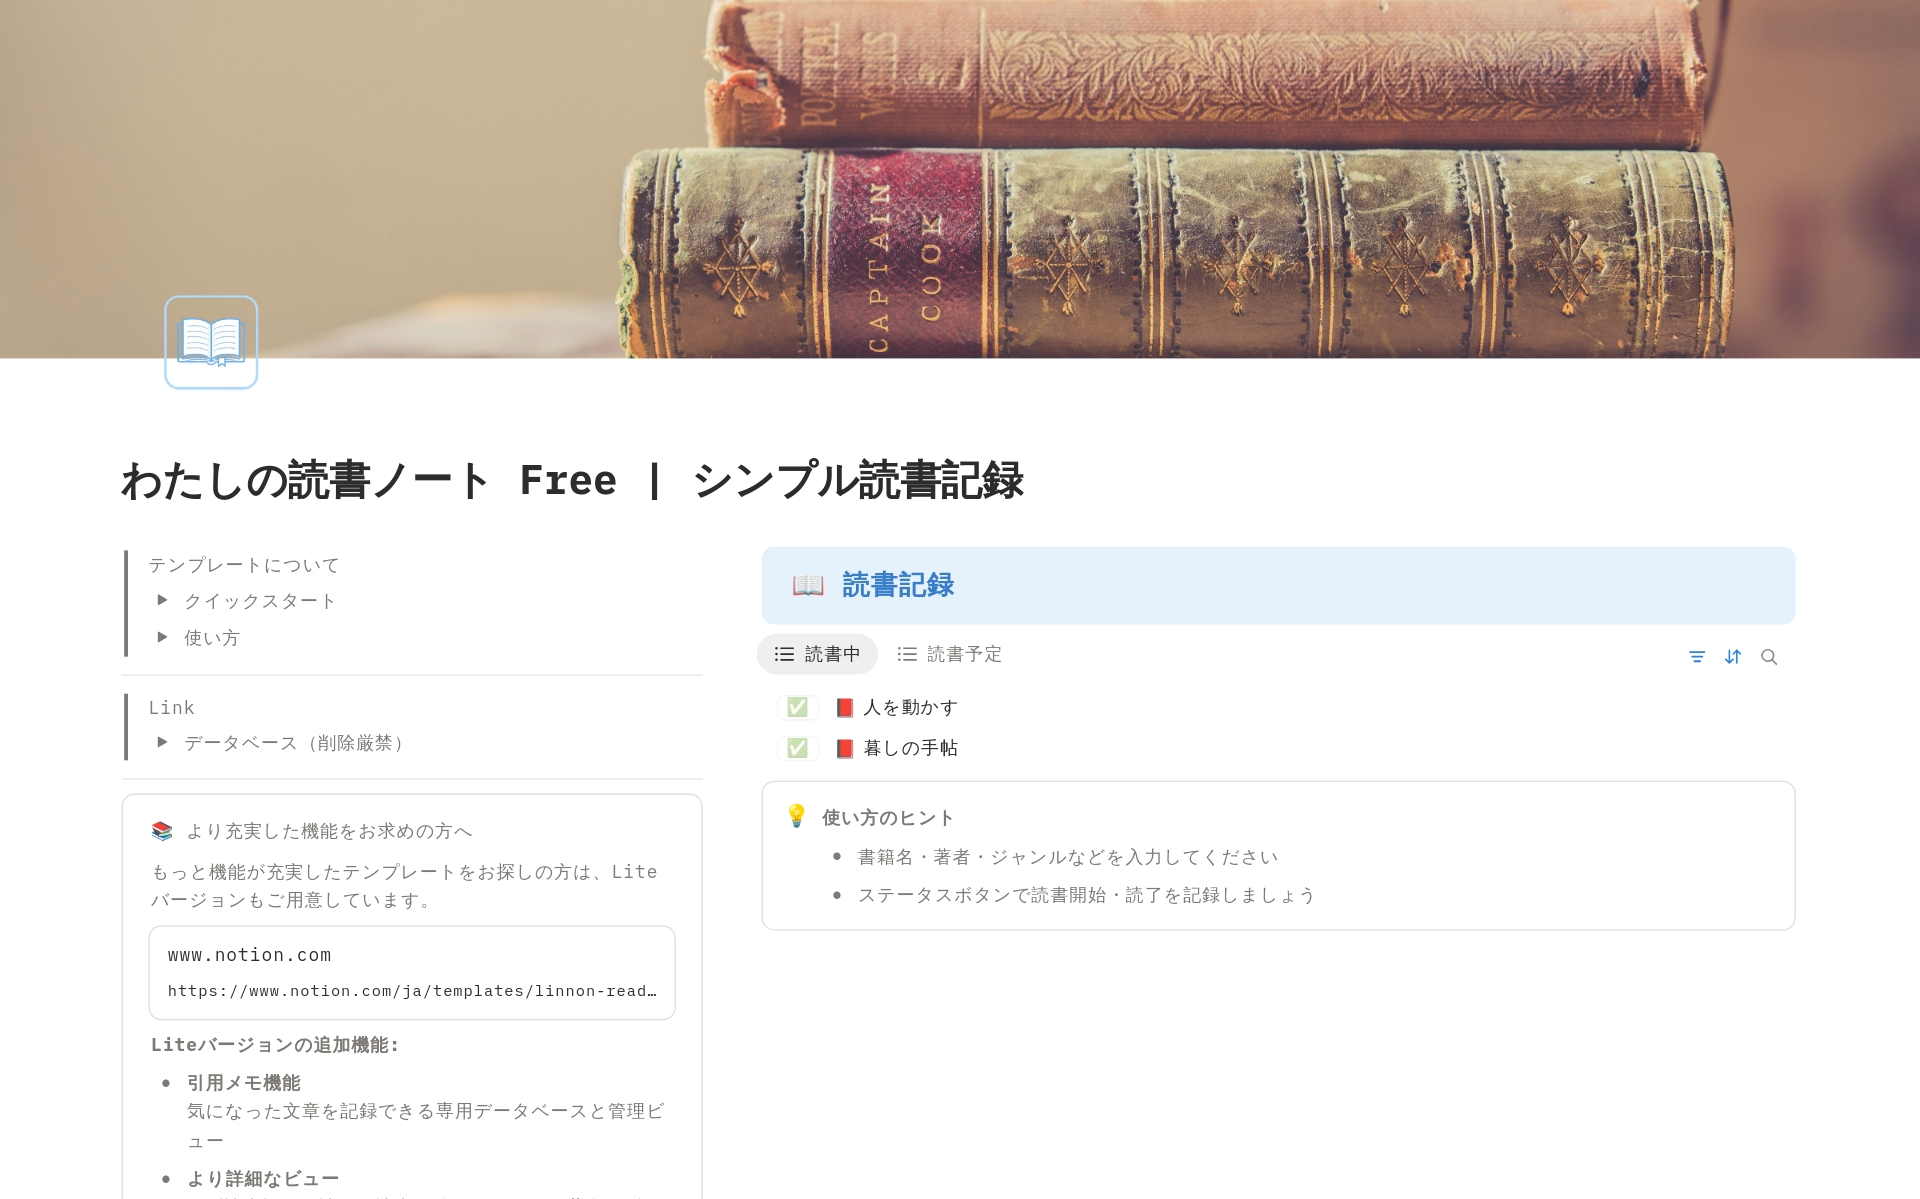The image size is (1920, 1199).
Task: Click the open book page icon
Action: [211, 342]
